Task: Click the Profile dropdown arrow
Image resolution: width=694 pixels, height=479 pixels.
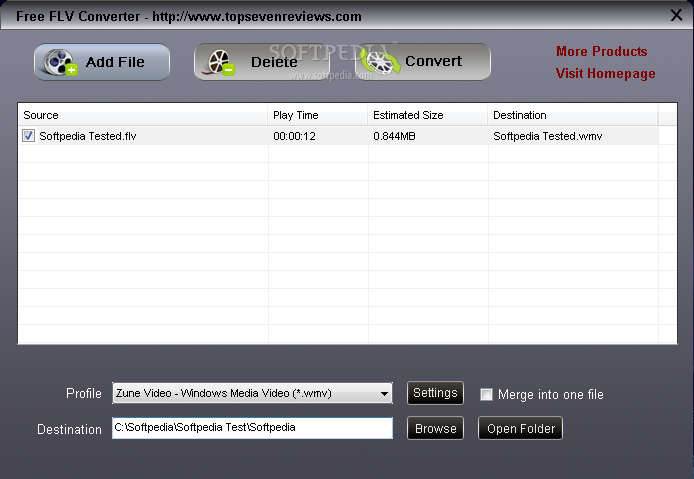Action: pos(384,394)
